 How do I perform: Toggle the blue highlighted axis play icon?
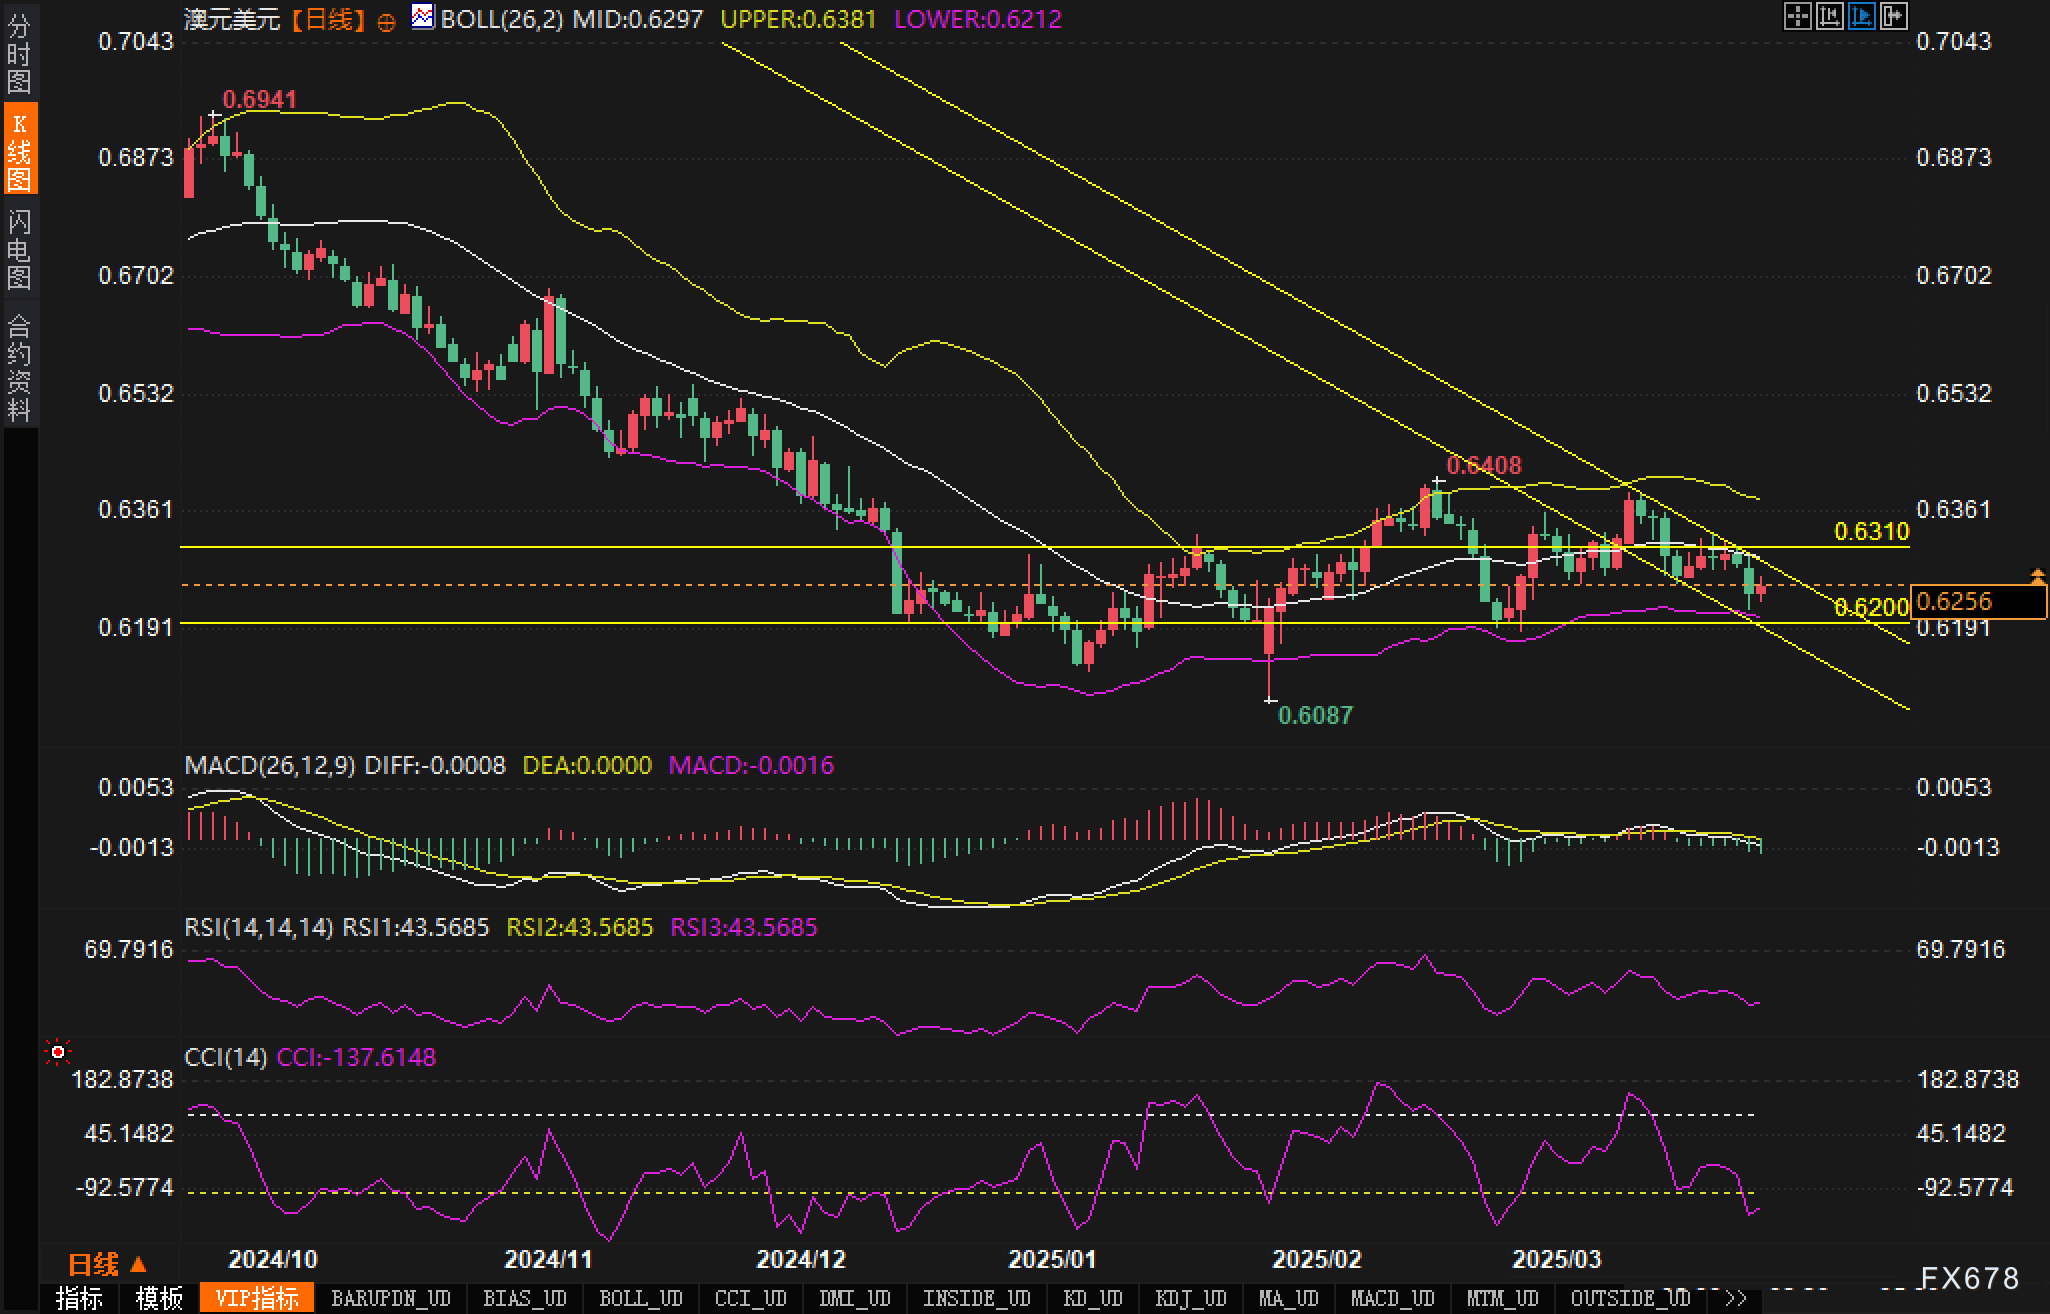(1861, 16)
